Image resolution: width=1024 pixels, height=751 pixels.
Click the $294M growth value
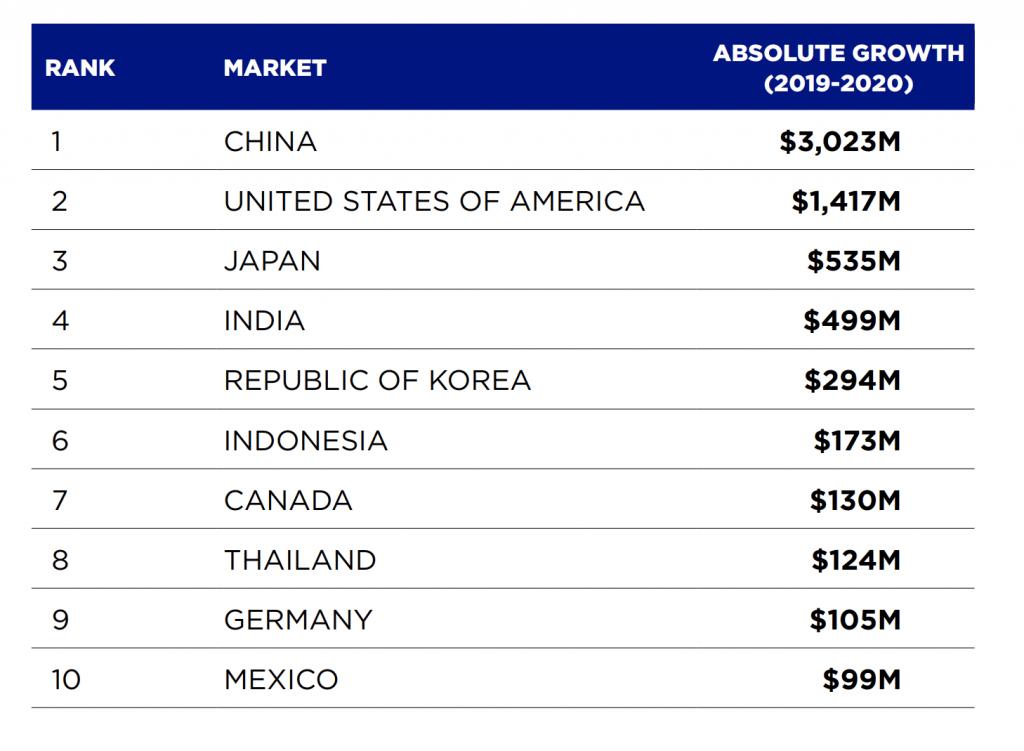[853, 381]
